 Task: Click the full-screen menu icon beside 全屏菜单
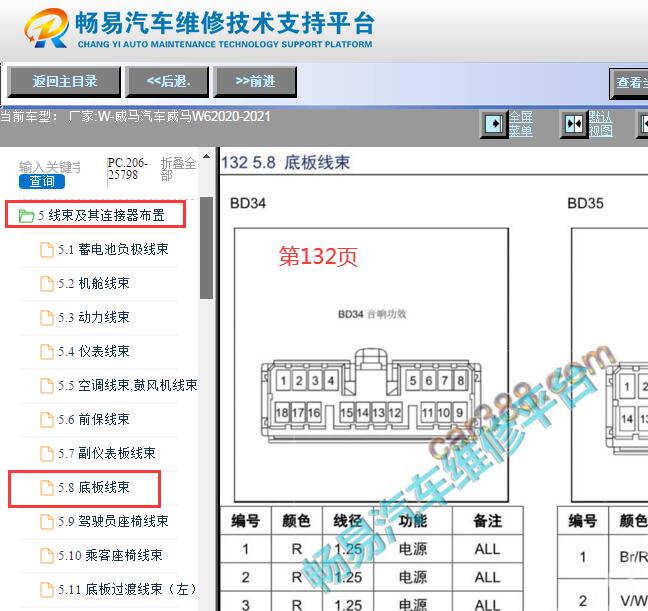493,124
